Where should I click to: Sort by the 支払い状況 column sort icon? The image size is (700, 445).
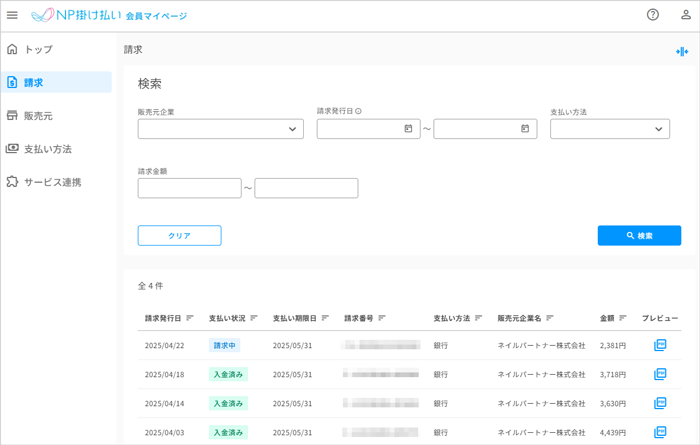click(254, 318)
